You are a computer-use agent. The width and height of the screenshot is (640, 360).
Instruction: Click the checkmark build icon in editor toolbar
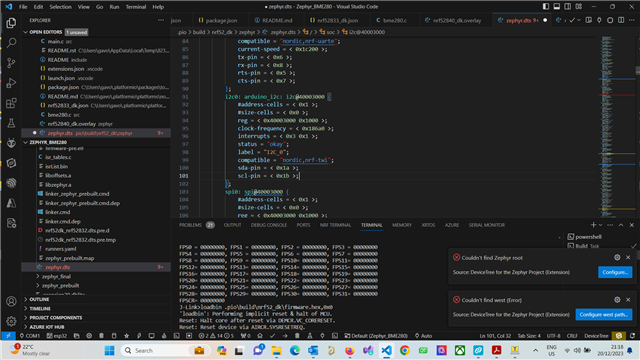(572, 20)
